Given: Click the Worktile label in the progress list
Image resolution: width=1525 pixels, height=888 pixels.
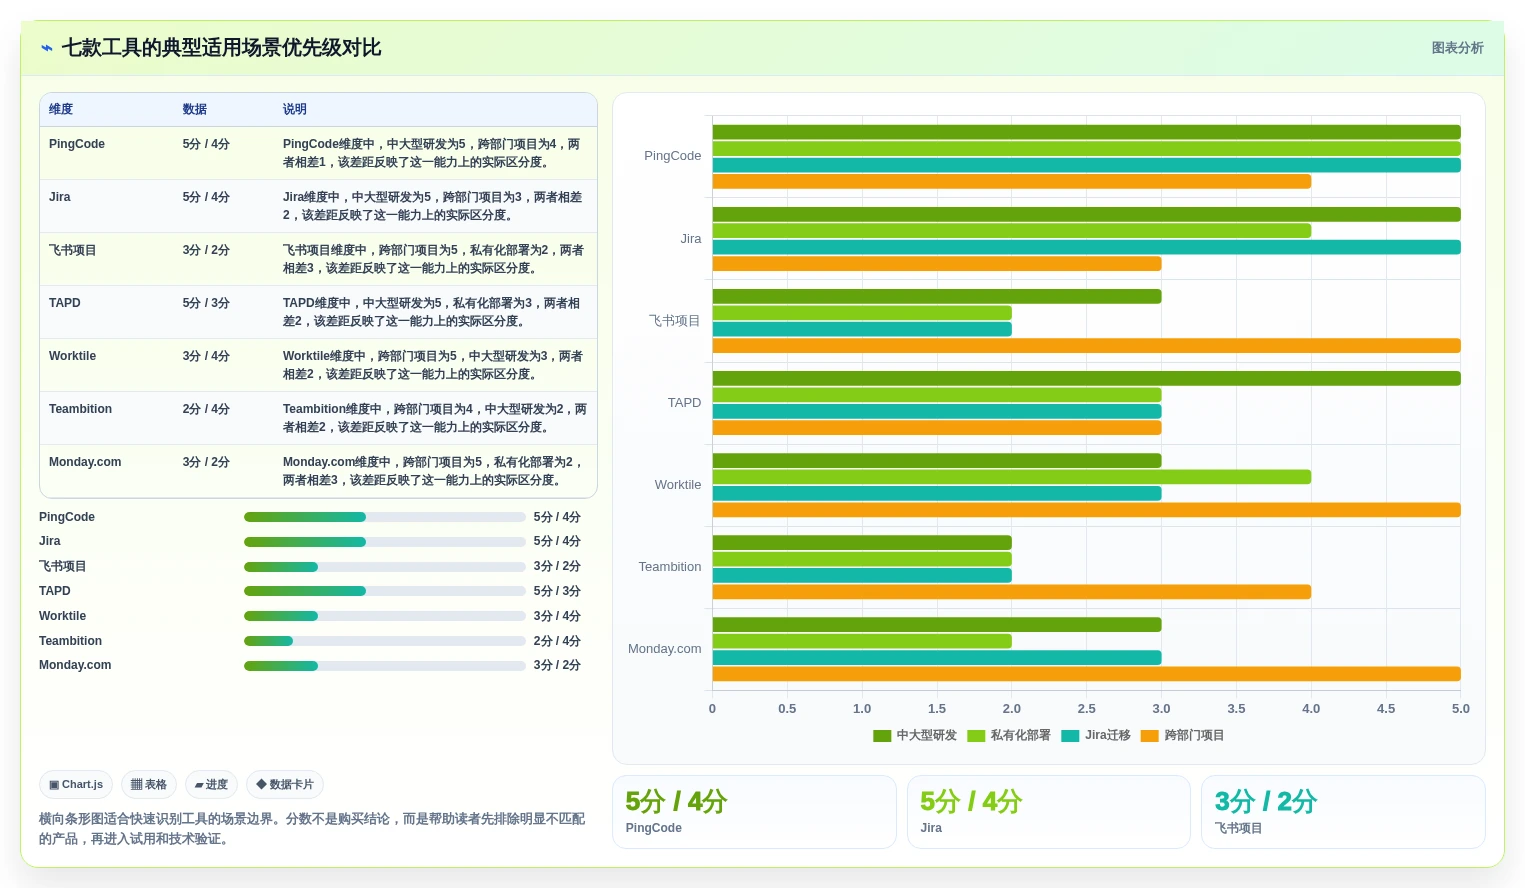Looking at the screenshot, I should tap(62, 616).
